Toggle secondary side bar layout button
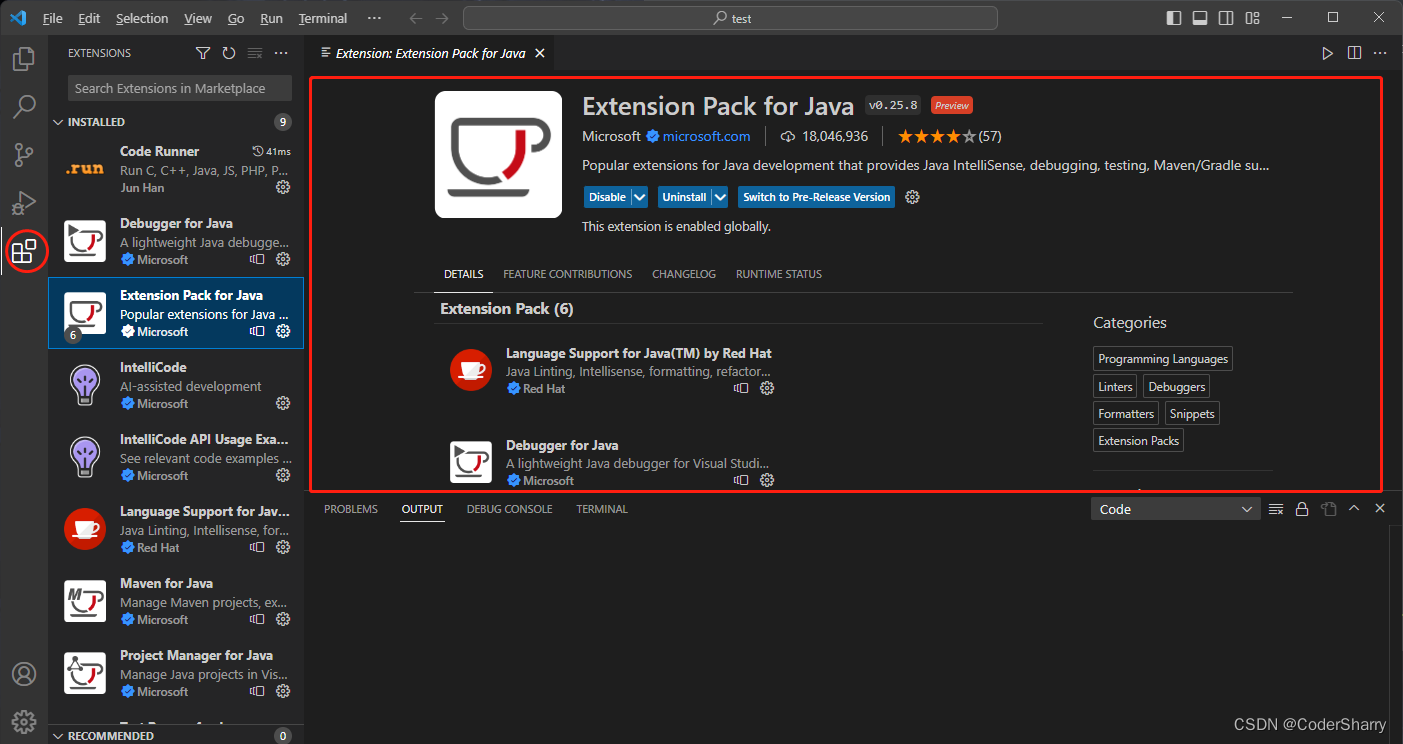Screen dimensions: 1403x744 pos(1226,18)
